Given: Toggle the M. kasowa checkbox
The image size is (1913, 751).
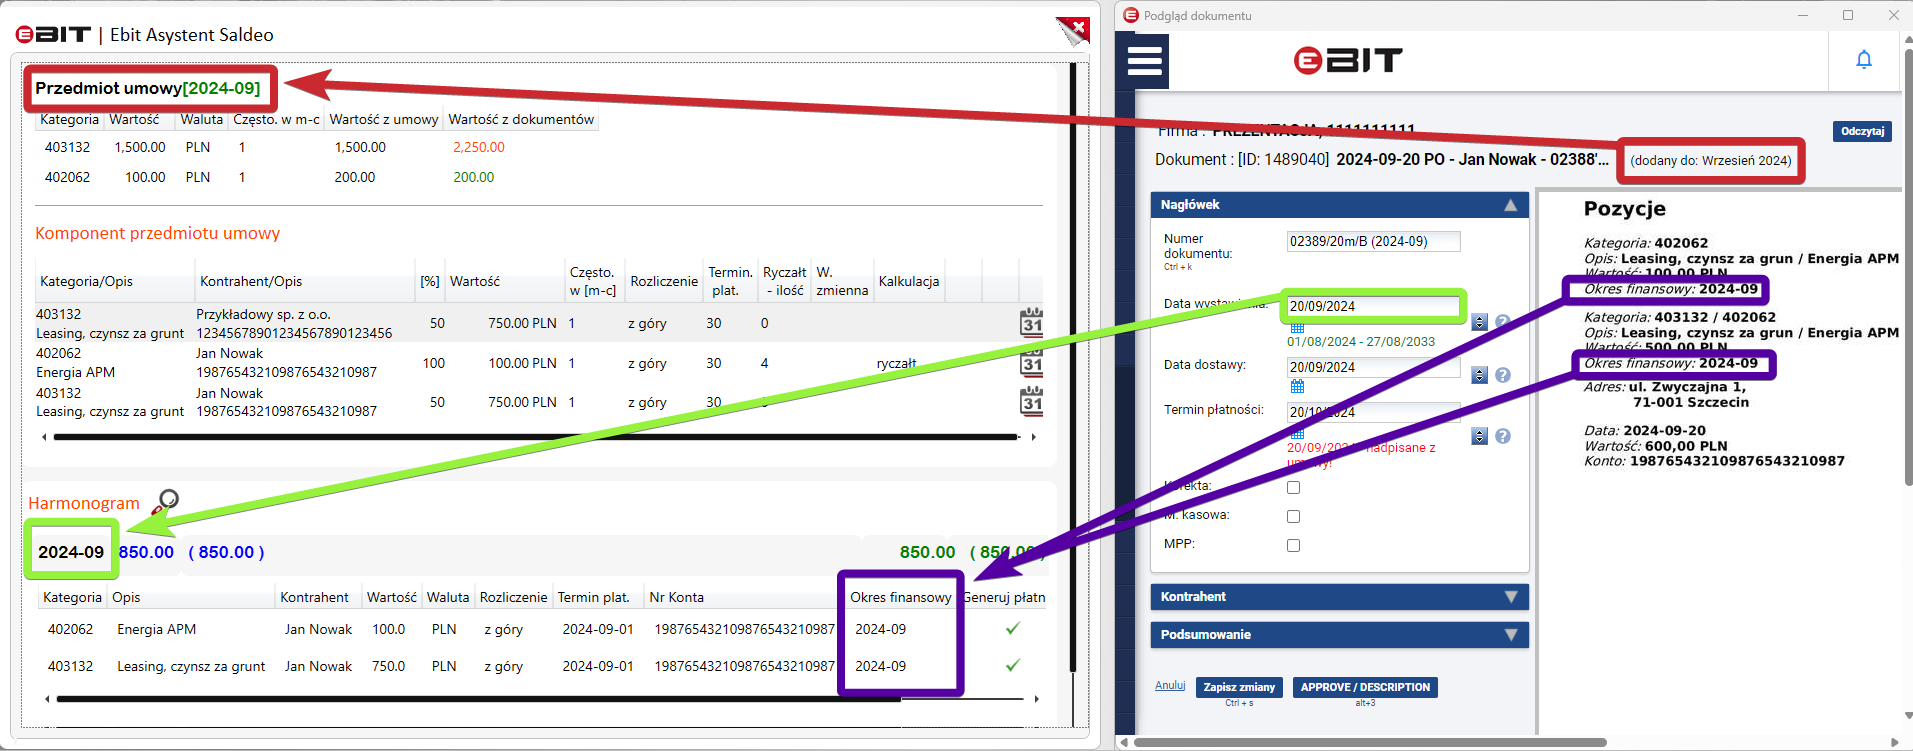Looking at the screenshot, I should coord(1293,516).
